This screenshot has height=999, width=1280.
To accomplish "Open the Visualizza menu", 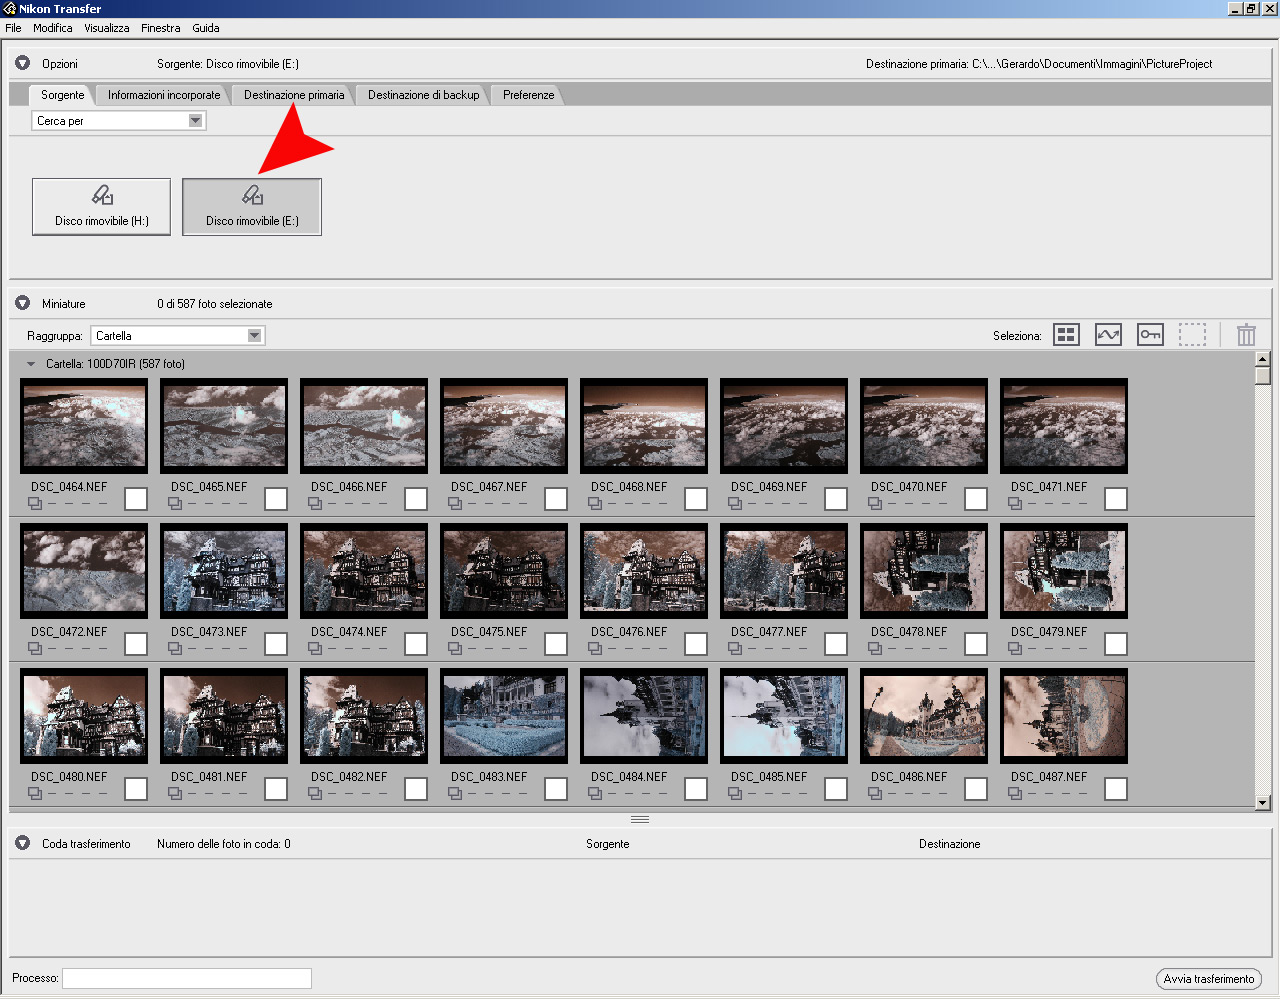I will (x=106, y=28).
